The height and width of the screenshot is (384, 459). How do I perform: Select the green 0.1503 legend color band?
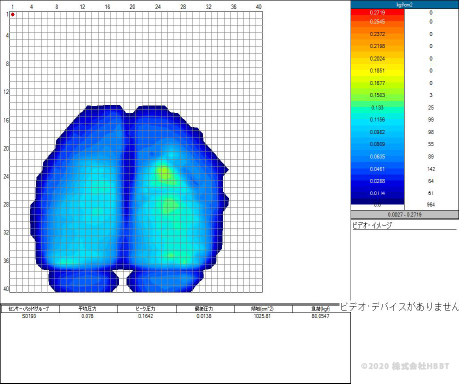pyautogui.click(x=377, y=95)
